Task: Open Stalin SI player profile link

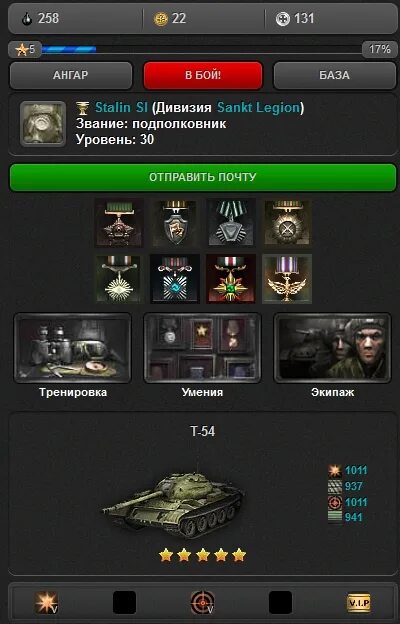Action: coord(121,107)
